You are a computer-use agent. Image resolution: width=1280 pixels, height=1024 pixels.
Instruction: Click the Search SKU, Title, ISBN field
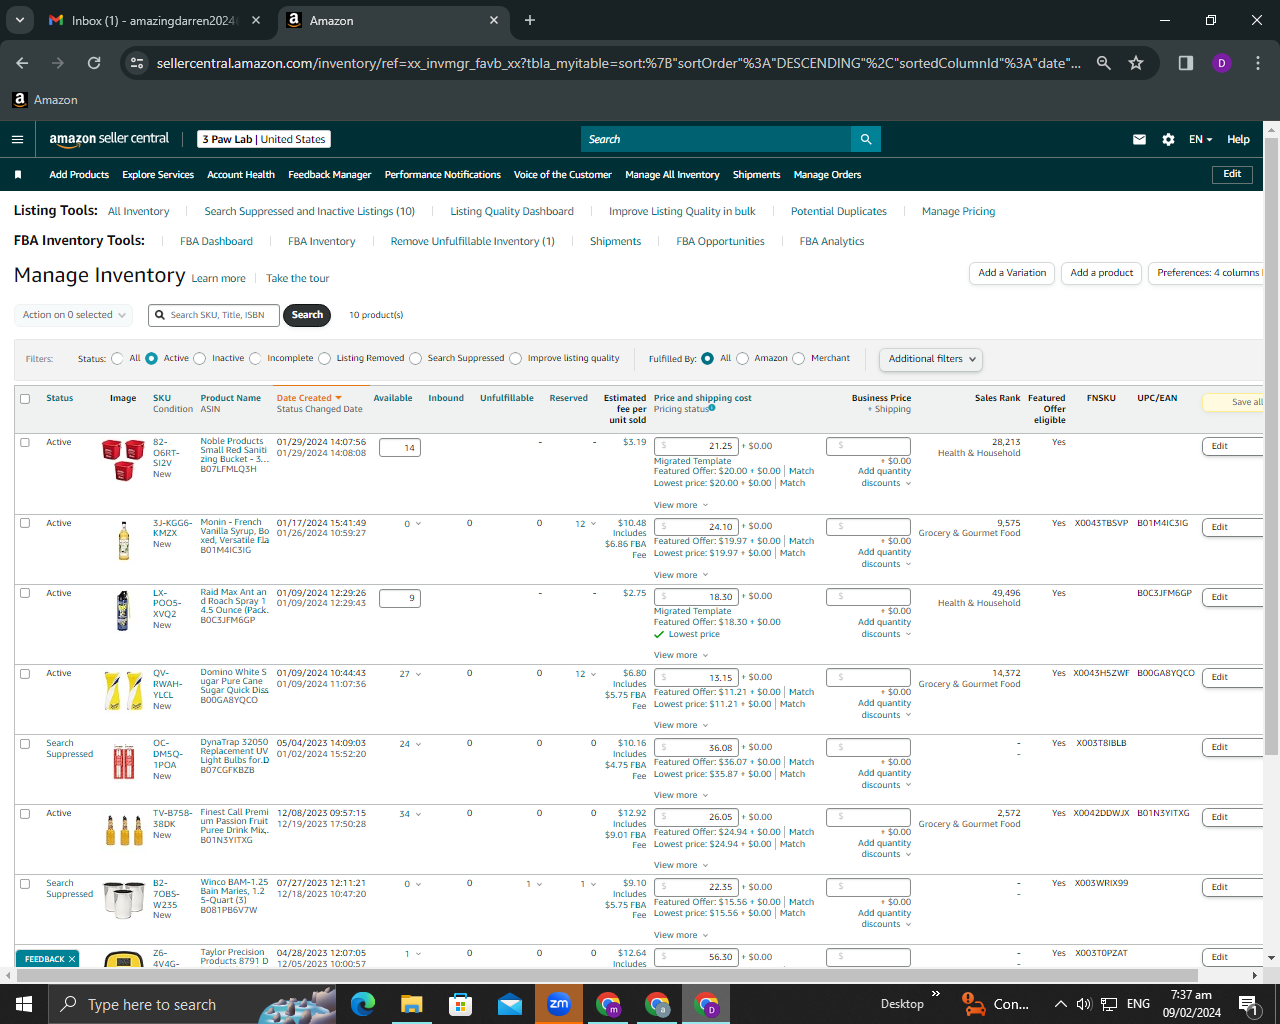(x=214, y=315)
